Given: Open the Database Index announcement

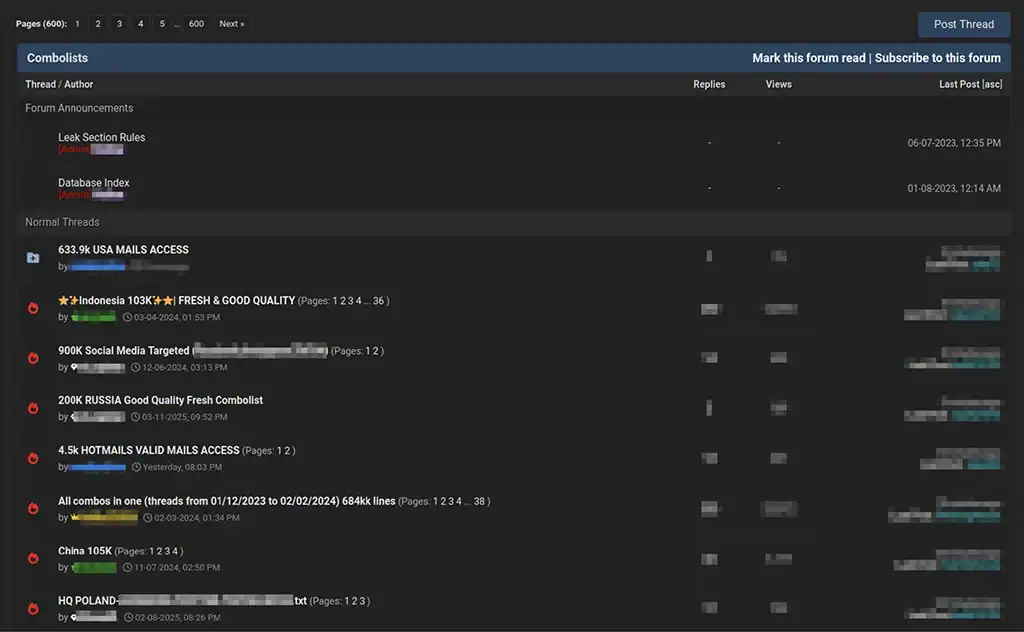Looking at the screenshot, I should (x=93, y=183).
